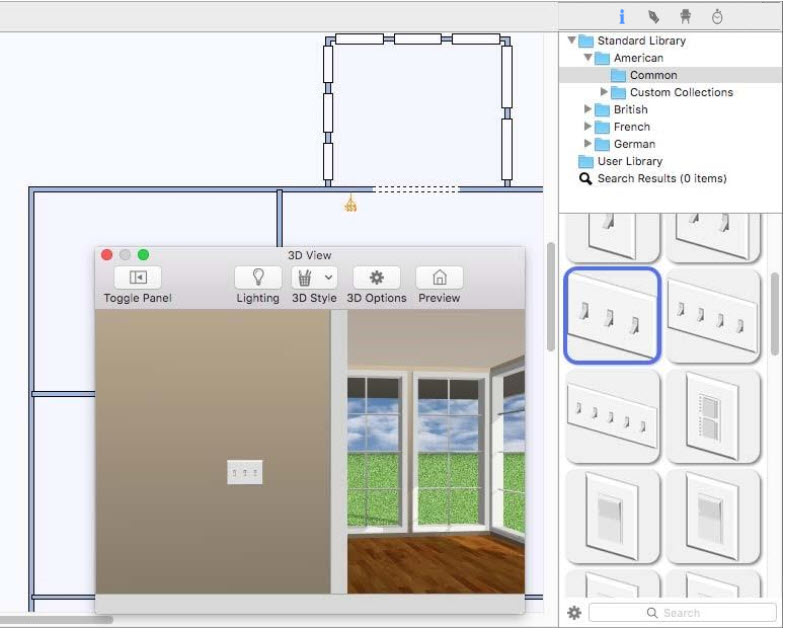Select the chandelier light in the floor plan
Viewport: 787px width, 634px height.
[x=351, y=203]
